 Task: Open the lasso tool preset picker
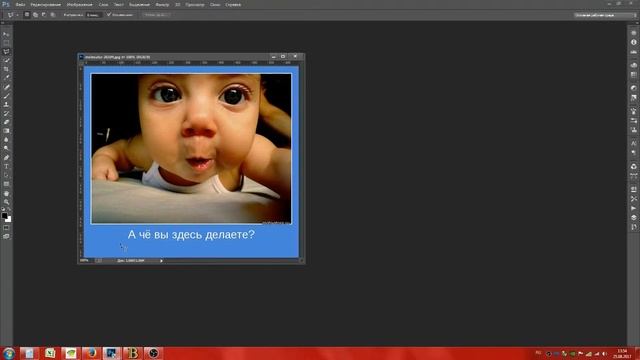coord(13,15)
